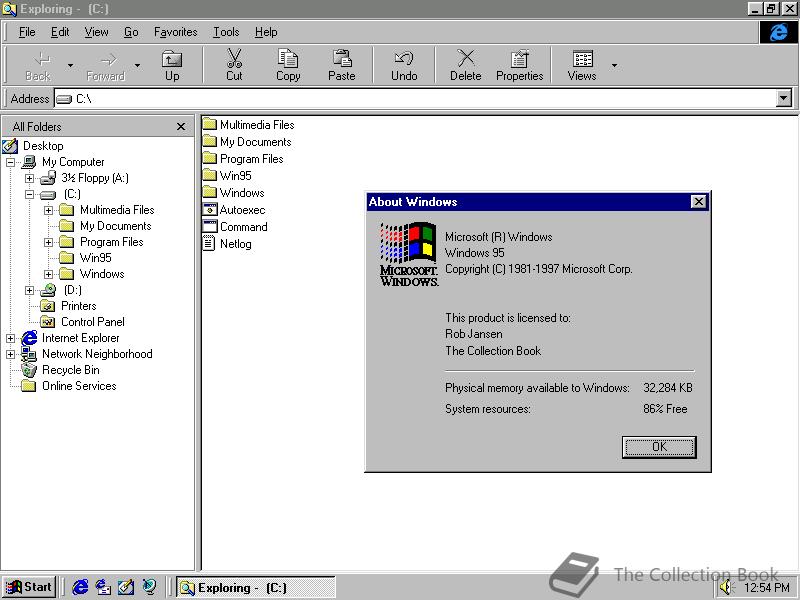Expand Network Neighborhood tree node
This screenshot has width=800, height=600.
coord(10,354)
